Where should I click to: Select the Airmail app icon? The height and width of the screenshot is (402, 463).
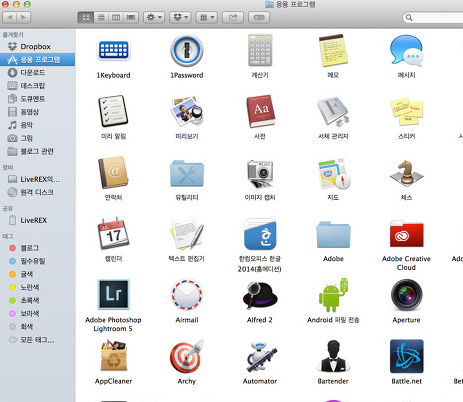[x=187, y=295]
